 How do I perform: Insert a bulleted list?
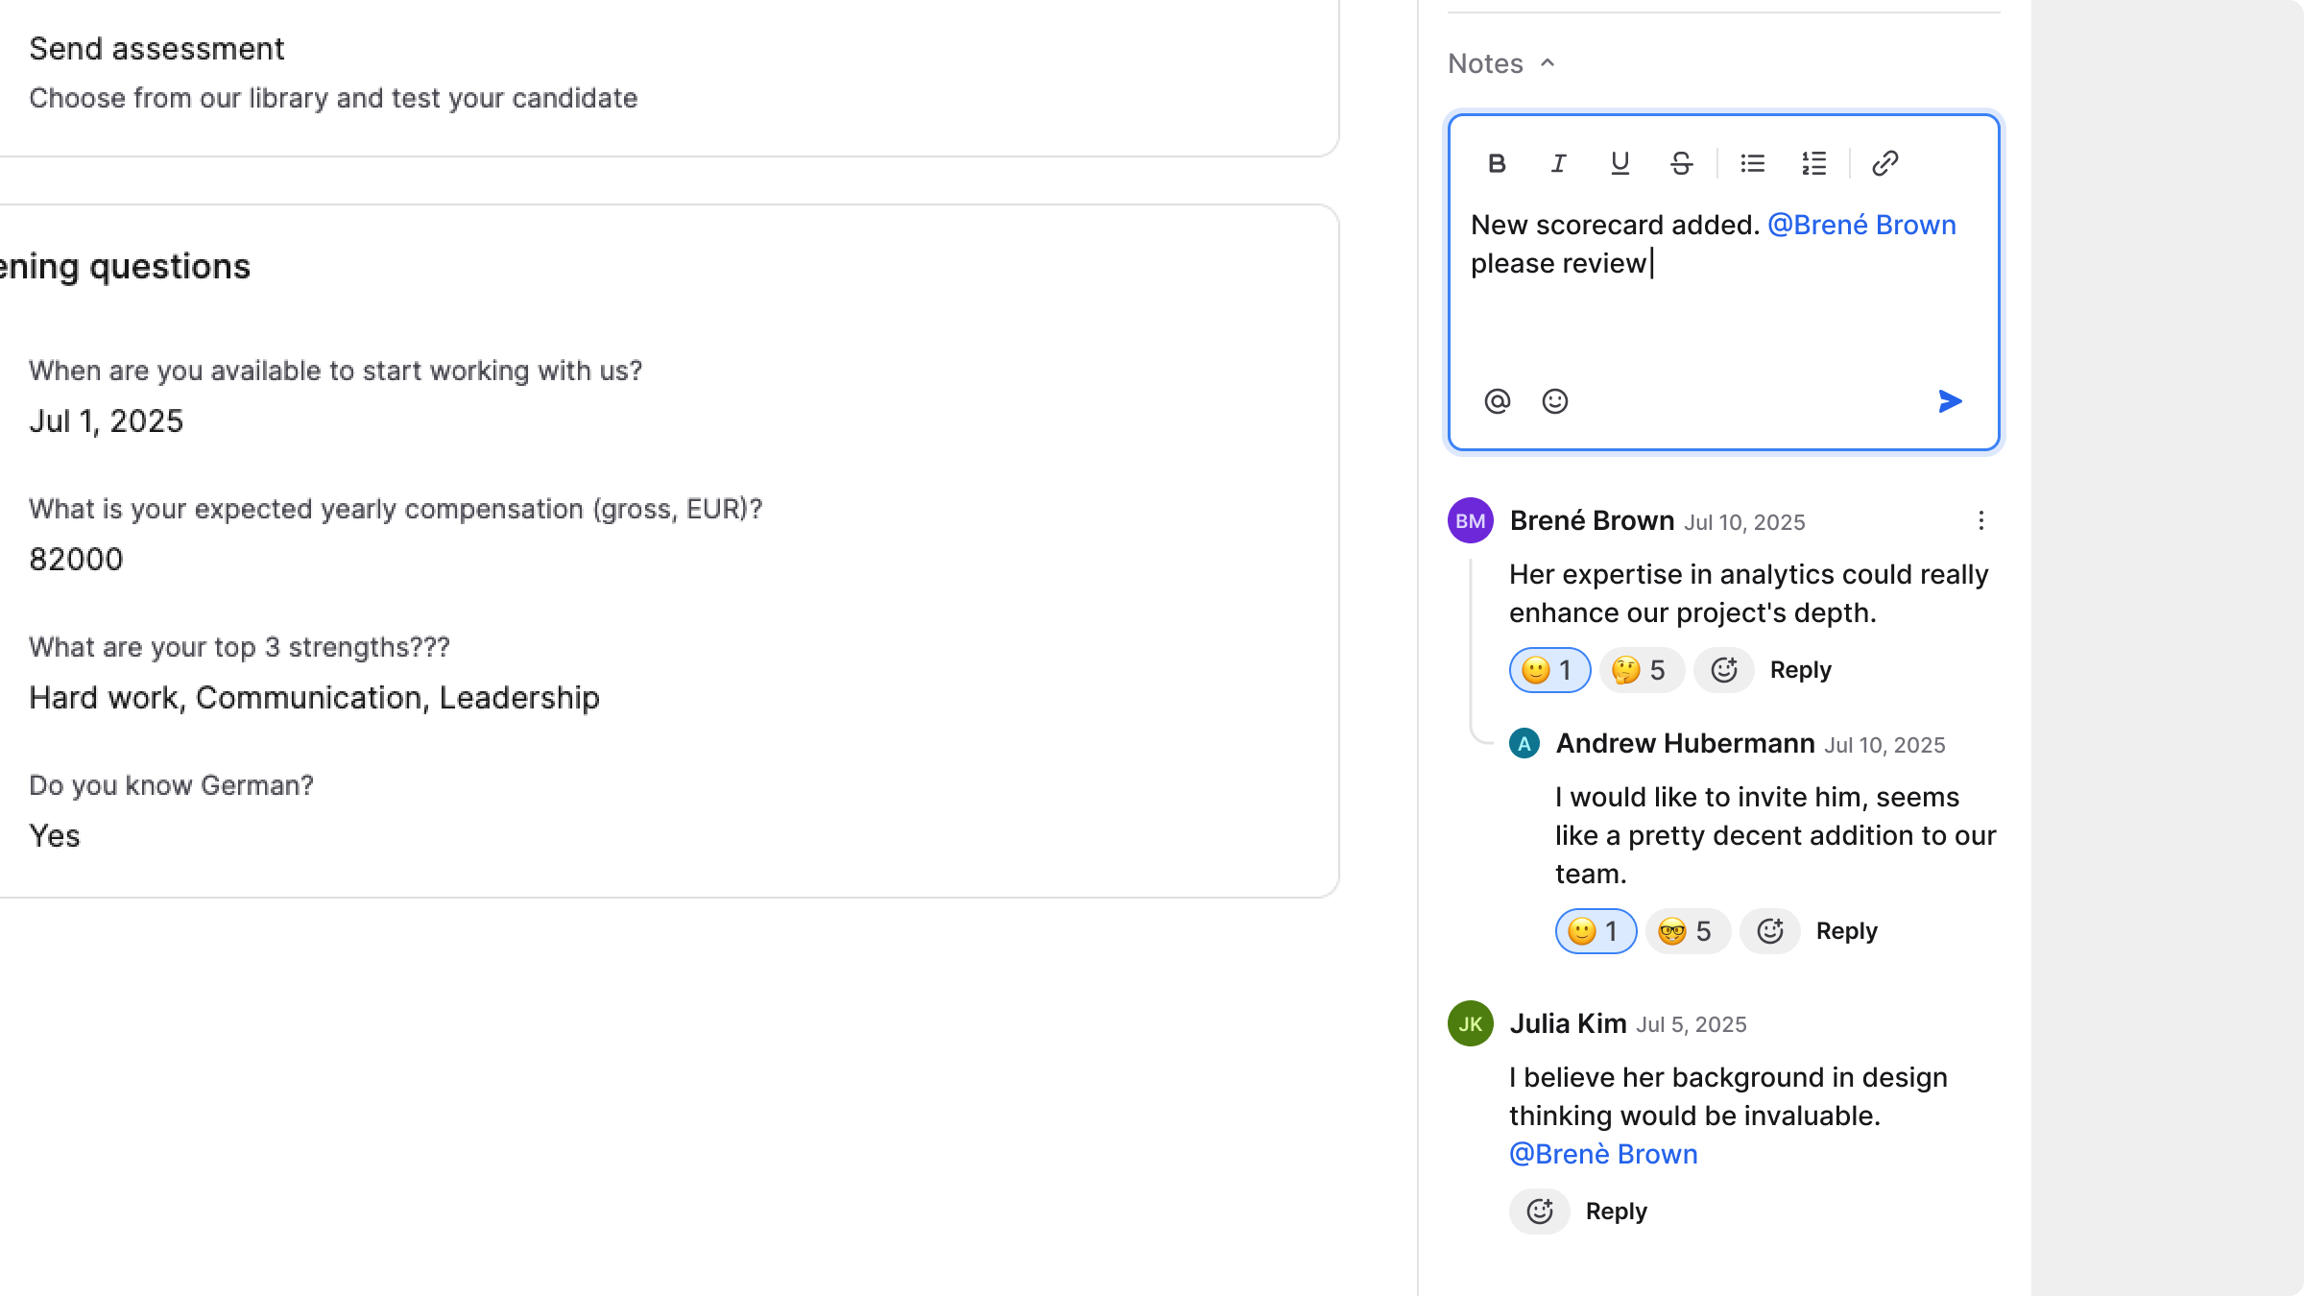[x=1752, y=163]
